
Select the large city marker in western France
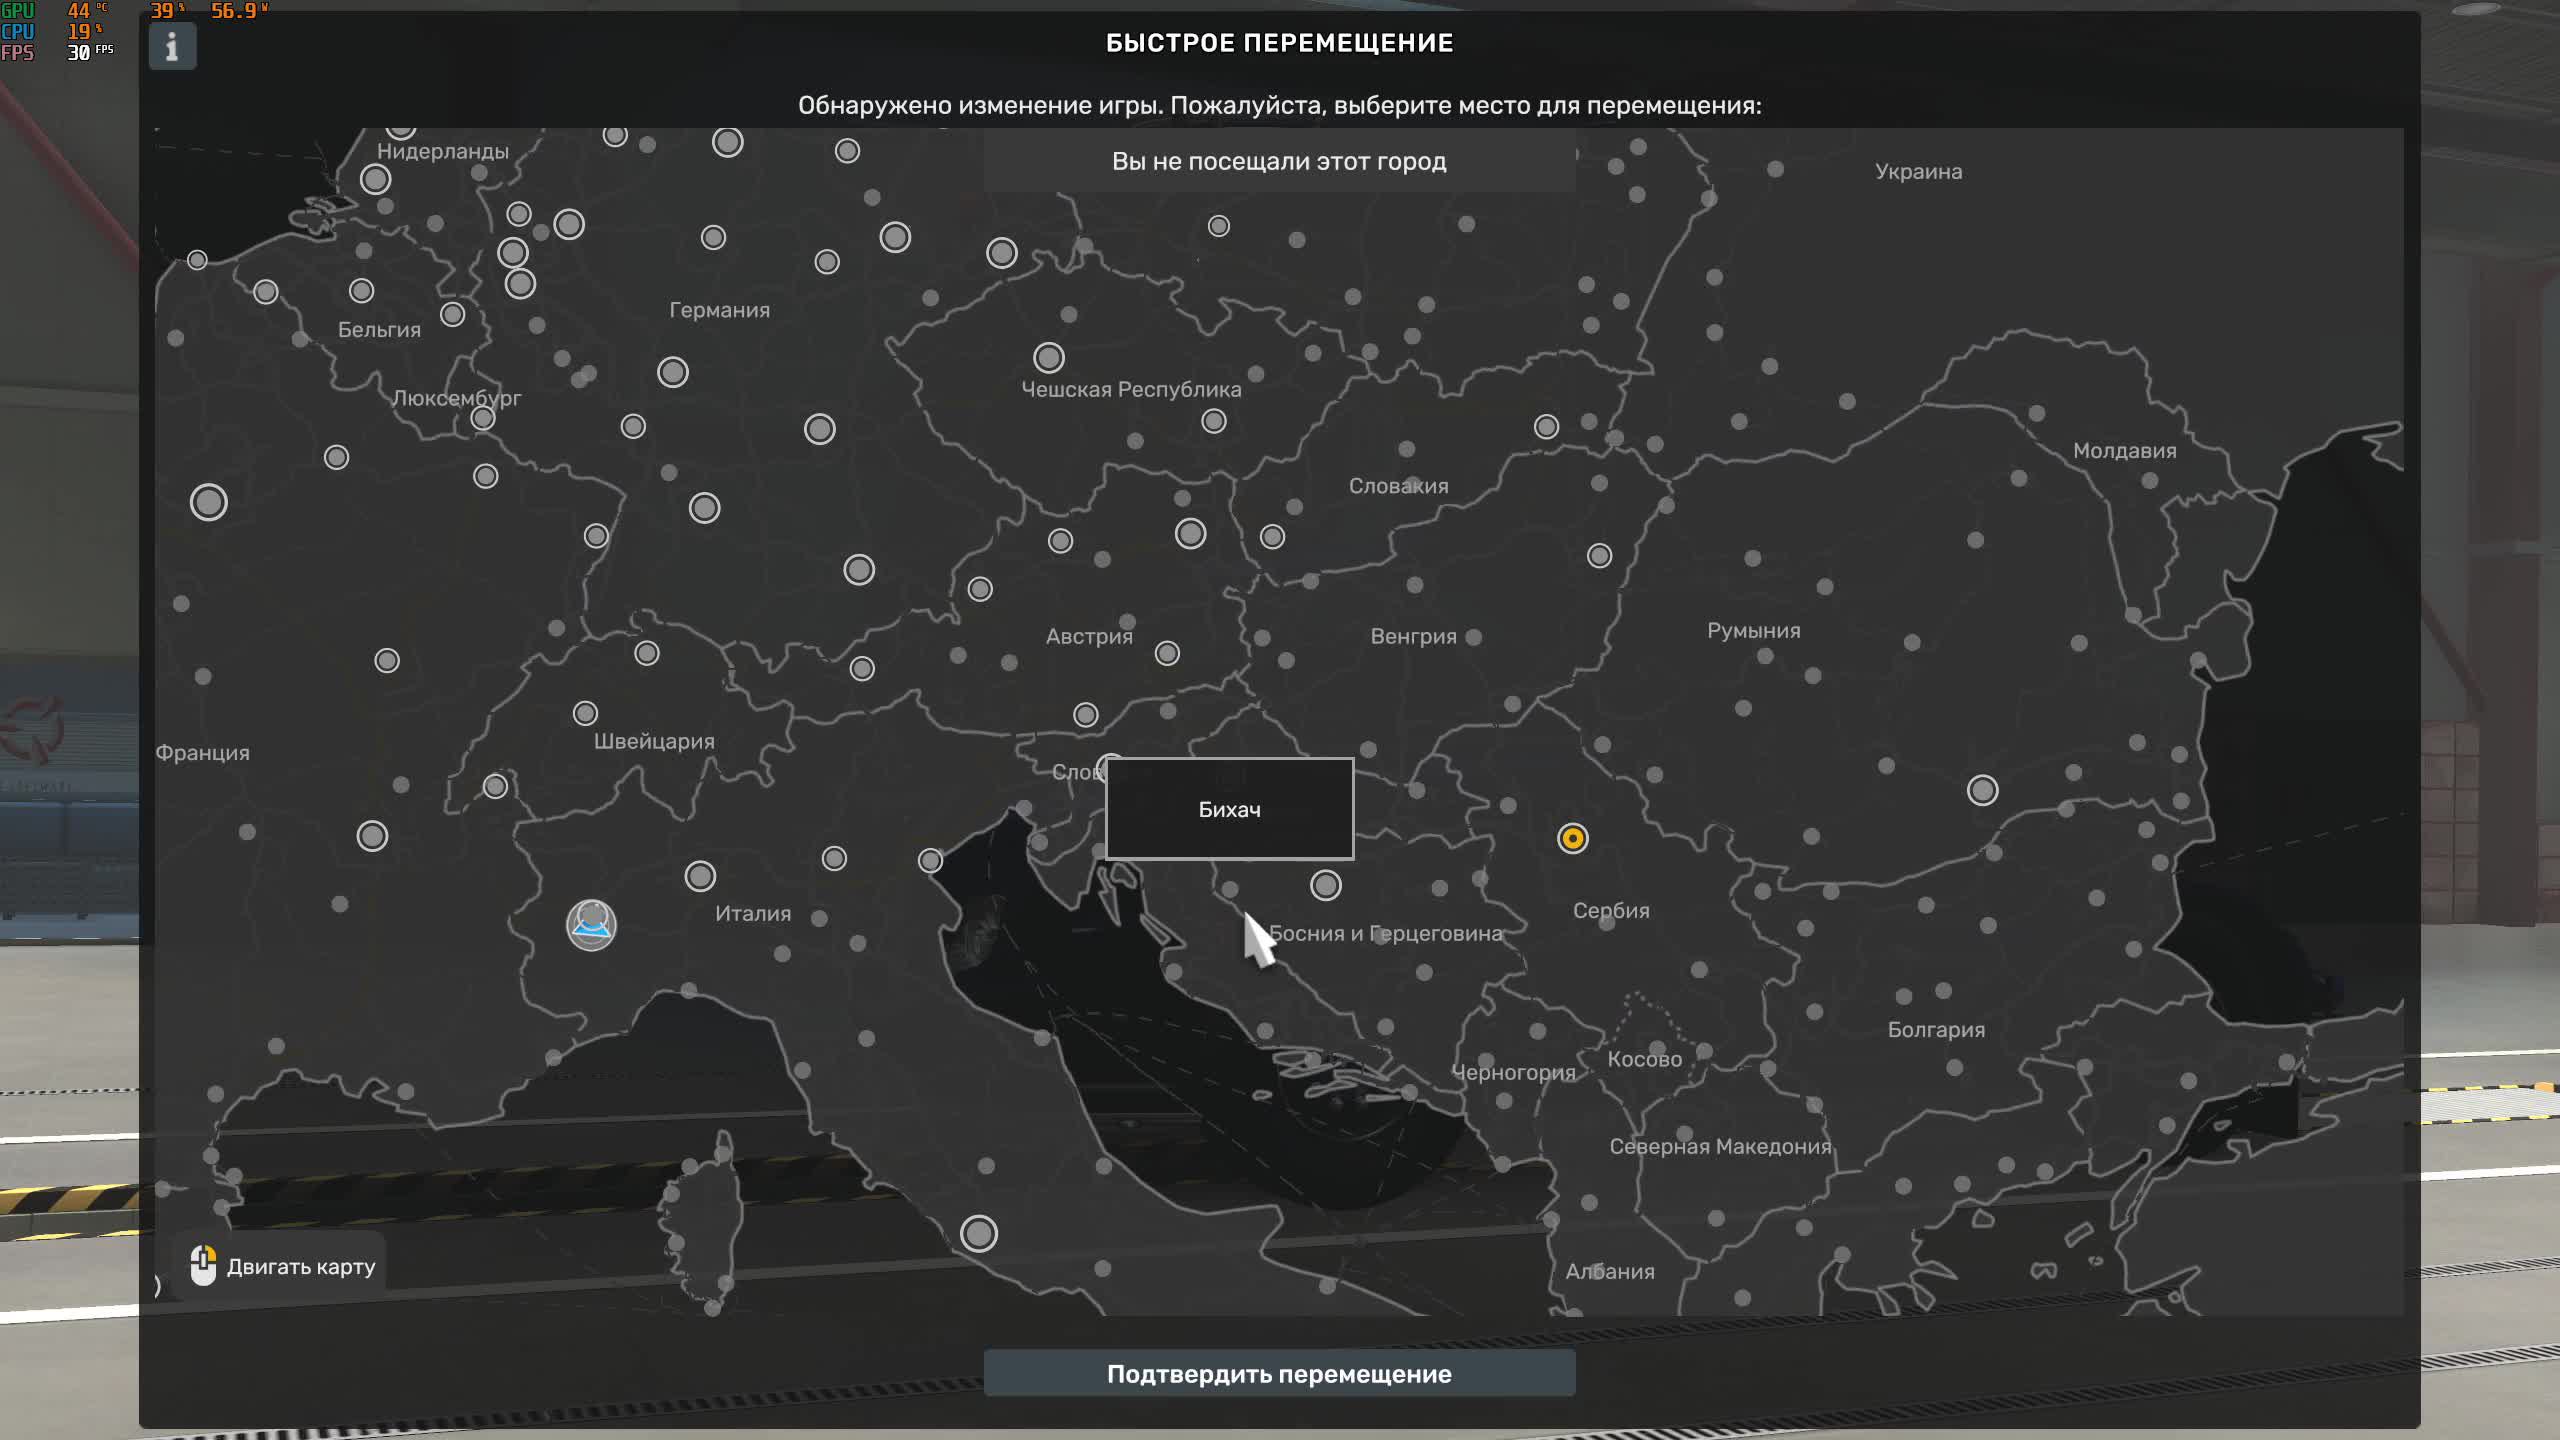click(x=208, y=502)
